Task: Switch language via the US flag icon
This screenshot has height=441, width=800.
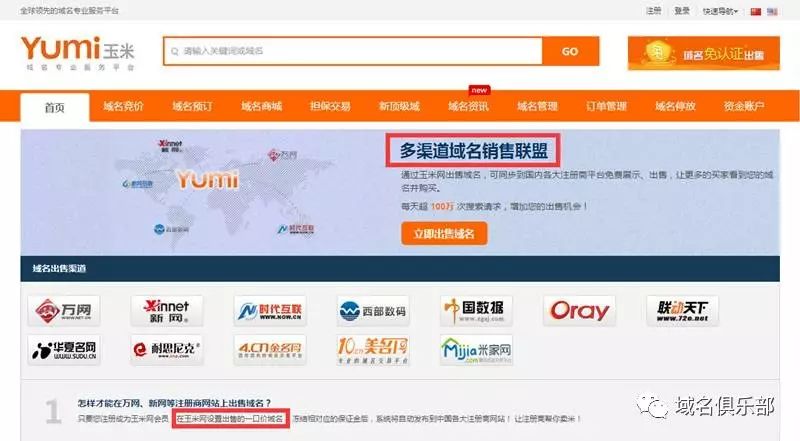Action: click(772, 11)
